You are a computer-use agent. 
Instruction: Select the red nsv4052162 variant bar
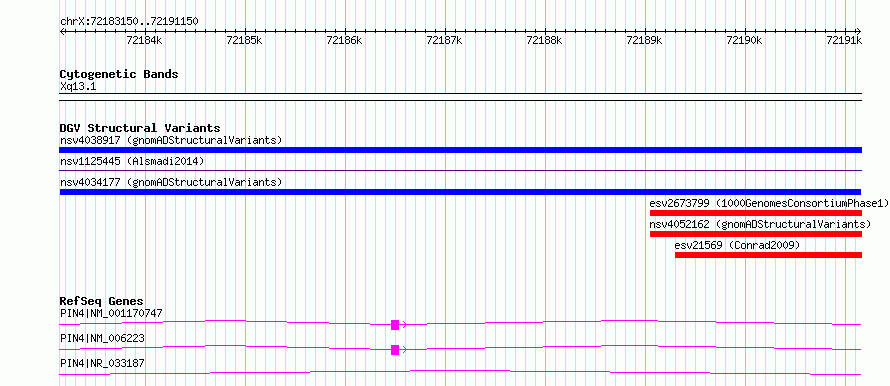coord(755,234)
